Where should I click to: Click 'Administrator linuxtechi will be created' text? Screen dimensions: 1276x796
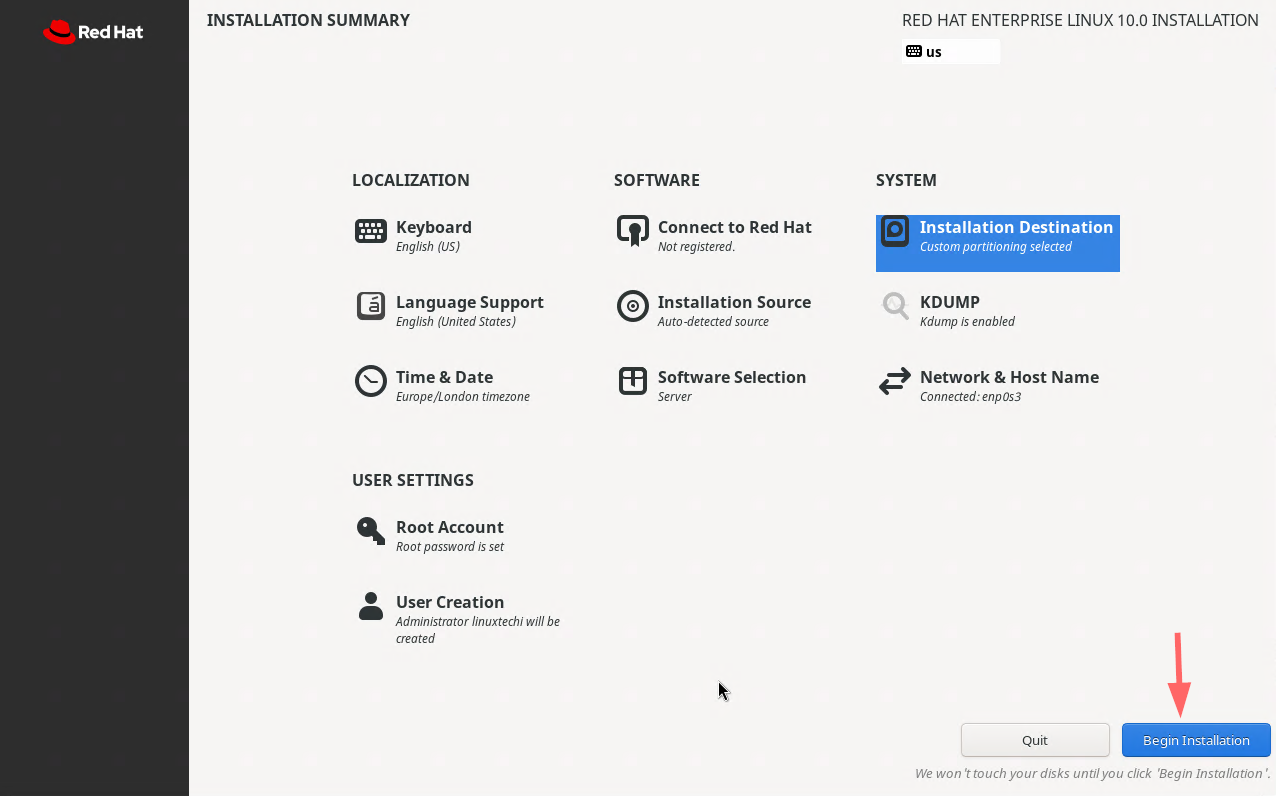tap(478, 630)
